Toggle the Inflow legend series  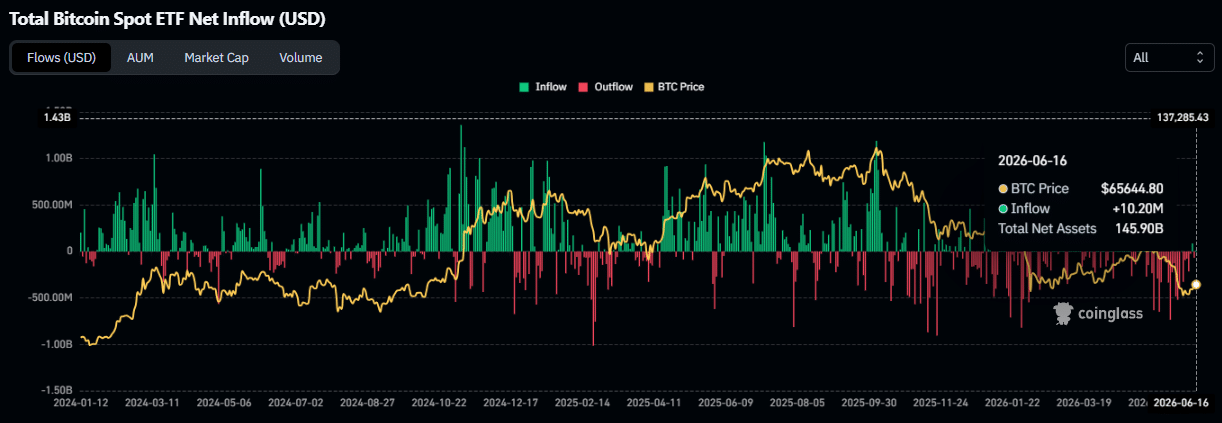[x=543, y=87]
